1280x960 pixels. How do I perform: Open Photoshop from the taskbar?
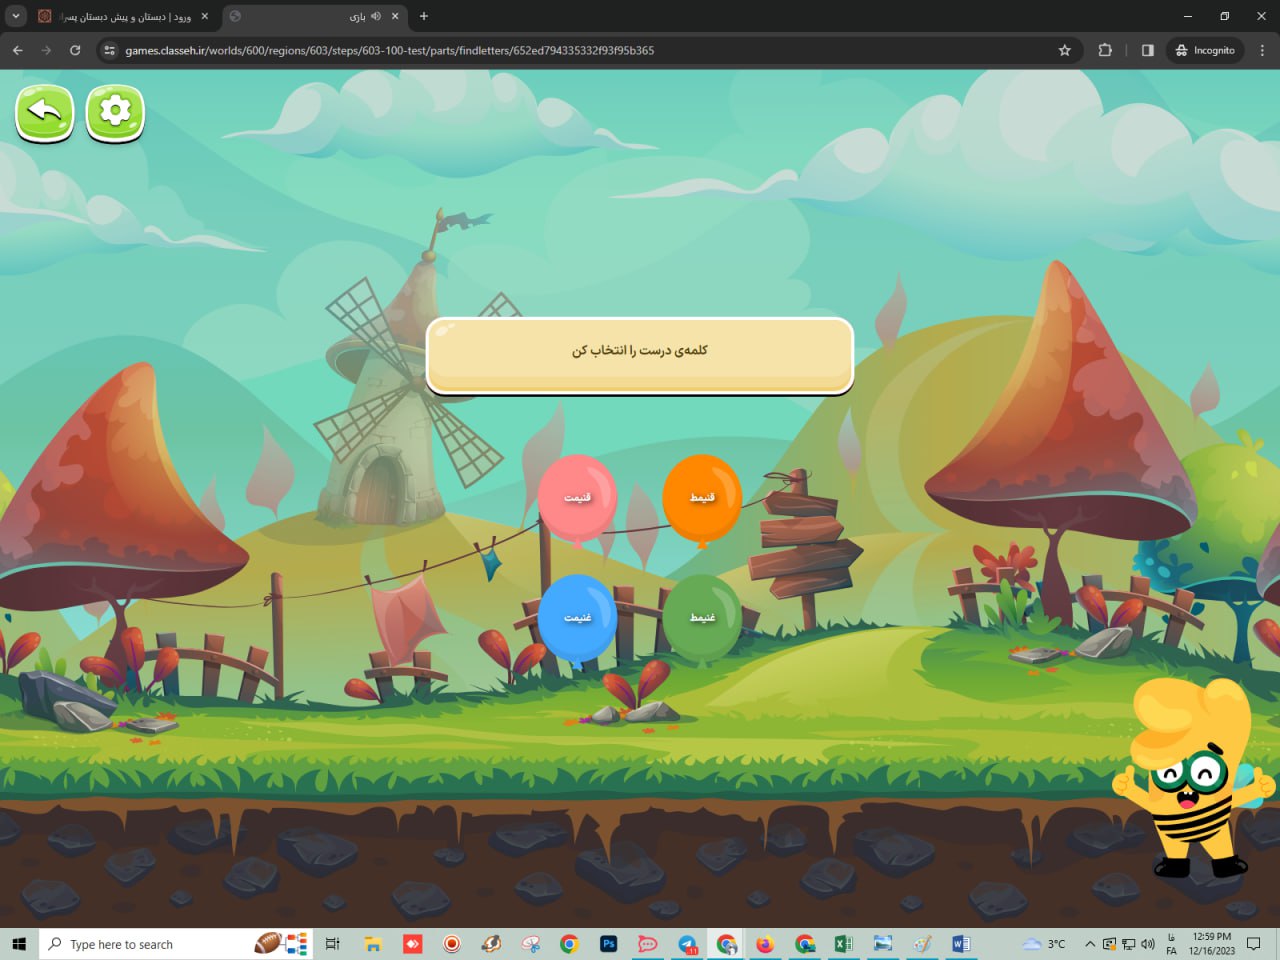[608, 944]
